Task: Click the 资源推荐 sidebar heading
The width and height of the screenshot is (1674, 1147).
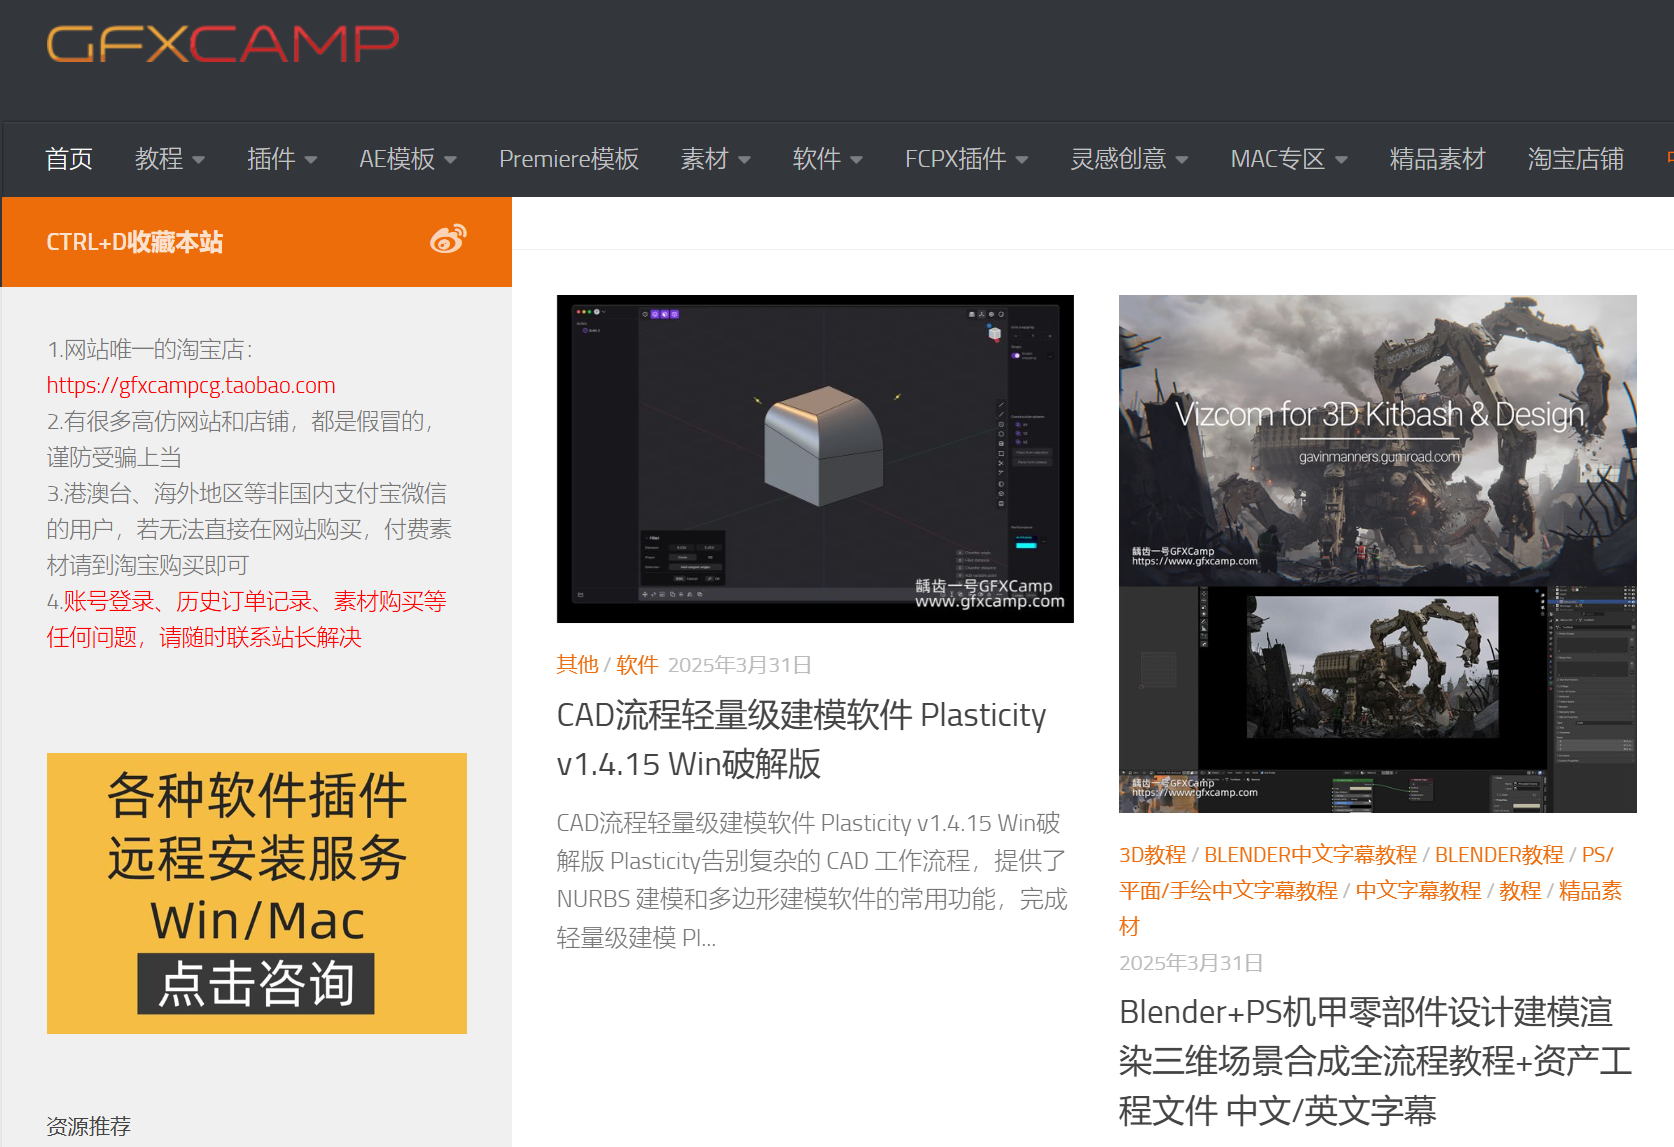Action: point(88,1126)
